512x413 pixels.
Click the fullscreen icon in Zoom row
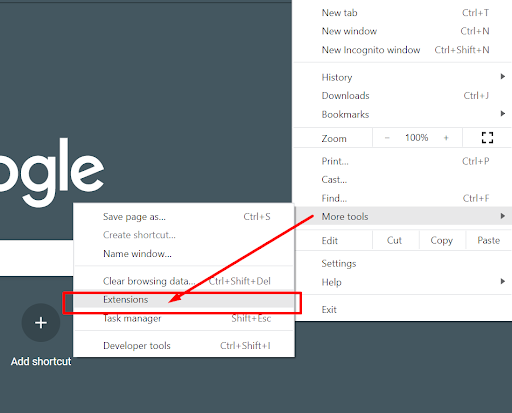tap(487, 137)
